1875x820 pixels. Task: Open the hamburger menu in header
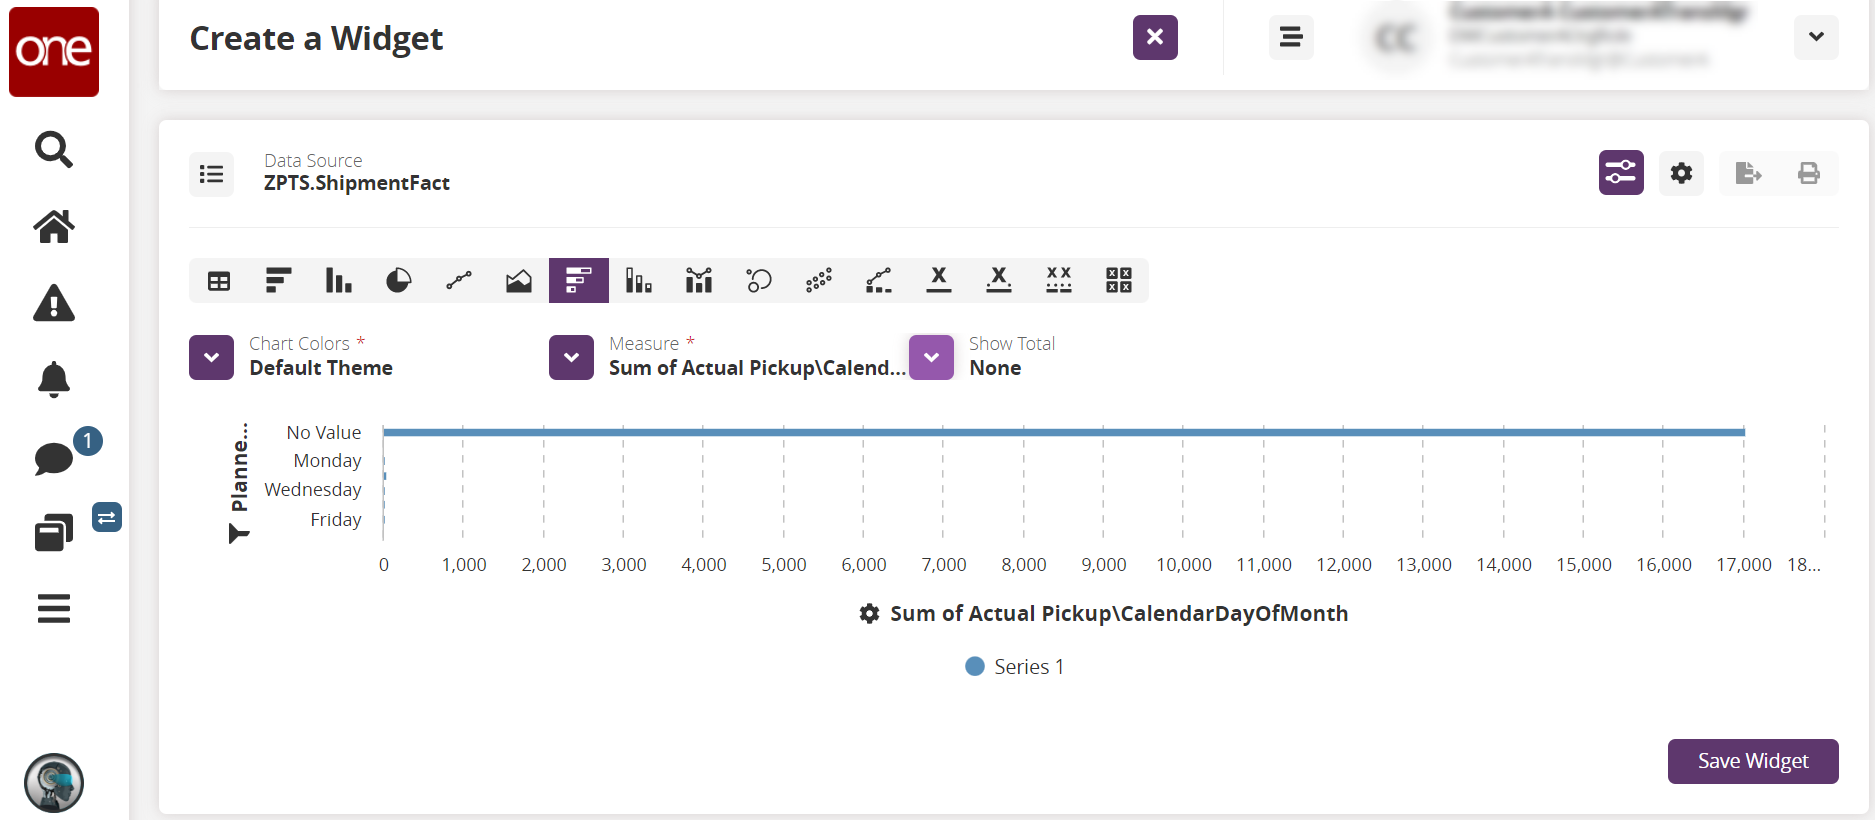[1291, 38]
